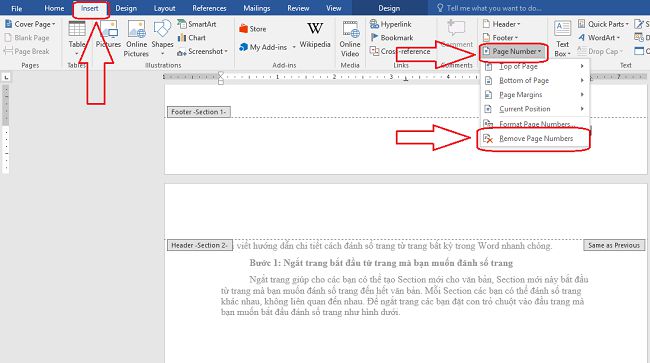This screenshot has width=650, height=363.
Task: Insert a Text Box
Action: (563, 39)
